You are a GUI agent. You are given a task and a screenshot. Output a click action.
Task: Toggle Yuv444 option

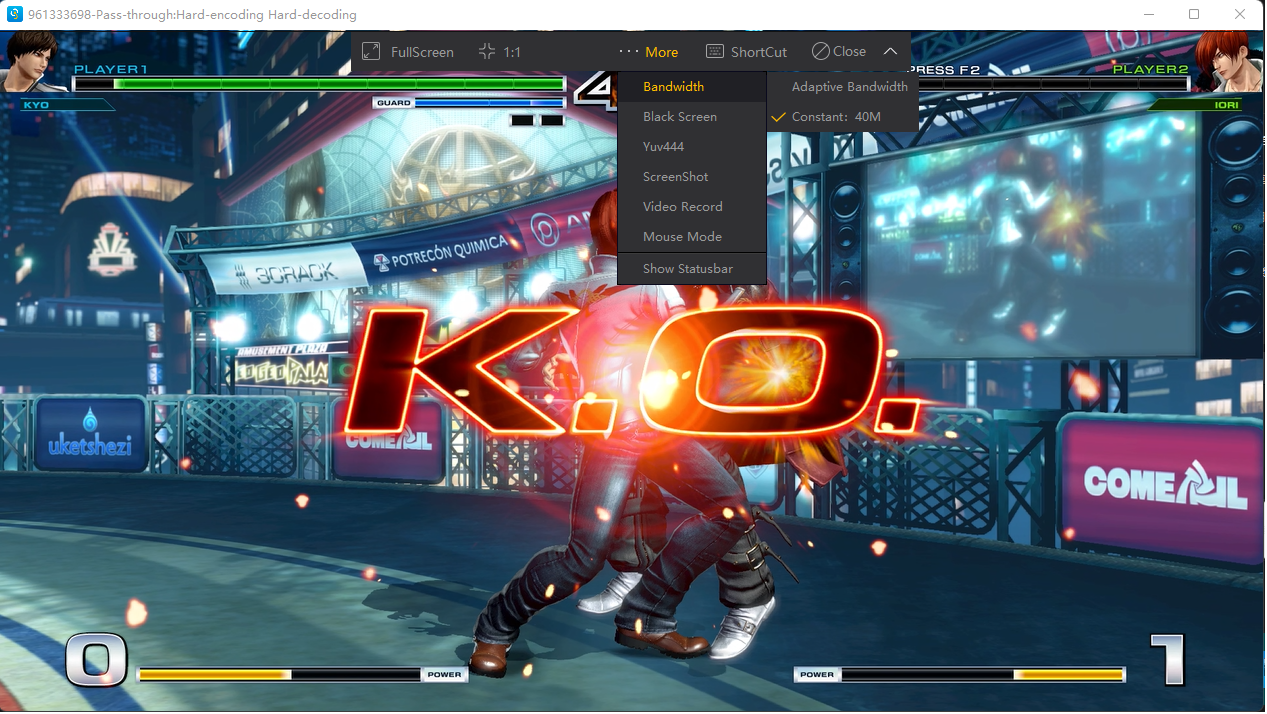[692, 147]
